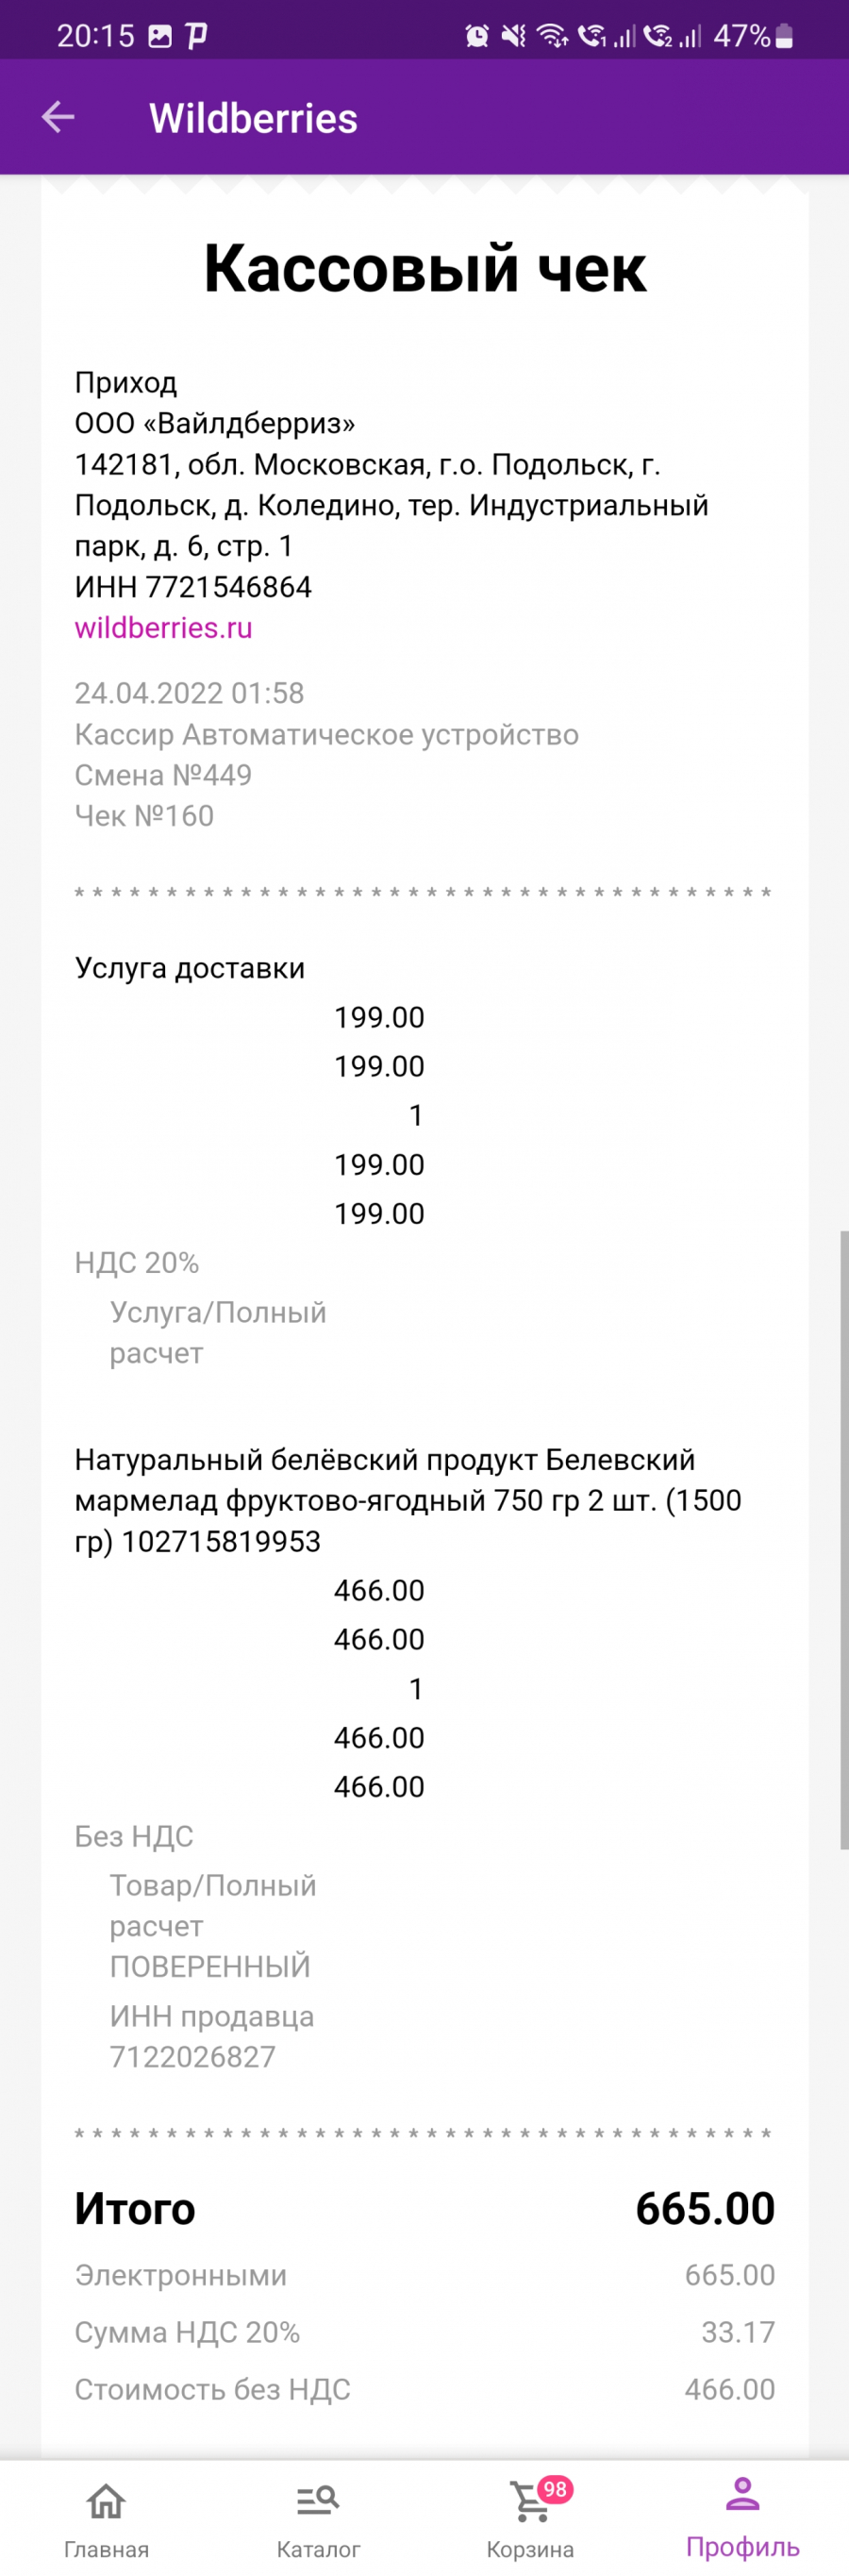849x2576 pixels.
Task: Tap the Итого 665.00 total row
Action: click(425, 2208)
